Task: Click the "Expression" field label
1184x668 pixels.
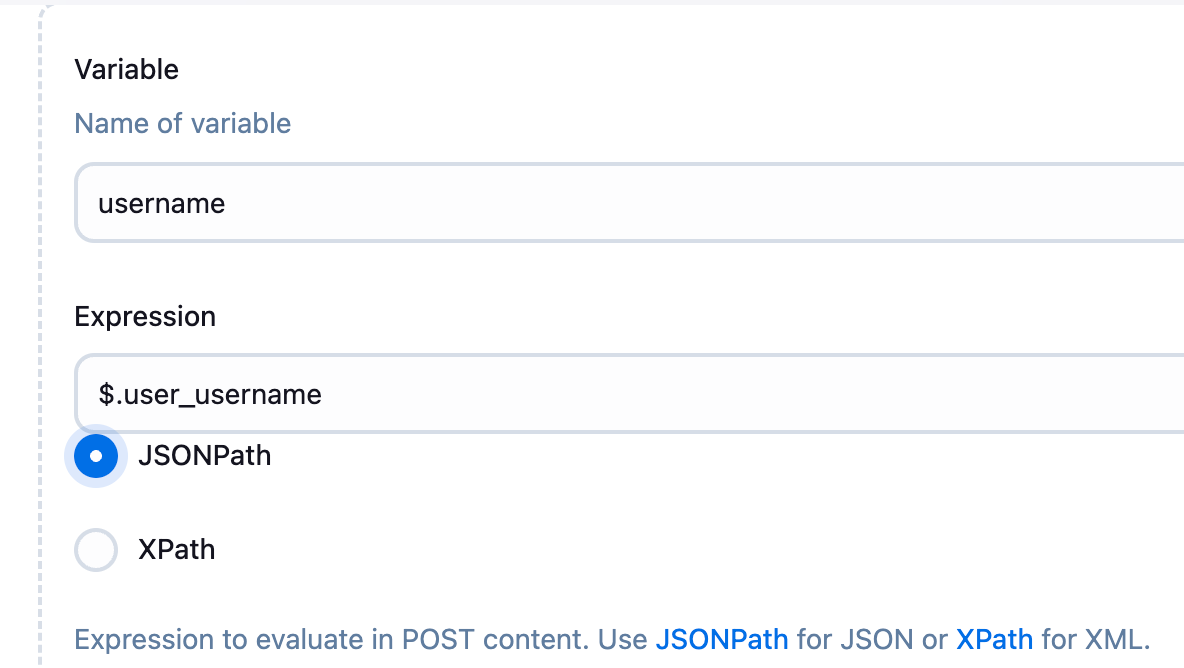Action: pyautogui.click(x=145, y=317)
